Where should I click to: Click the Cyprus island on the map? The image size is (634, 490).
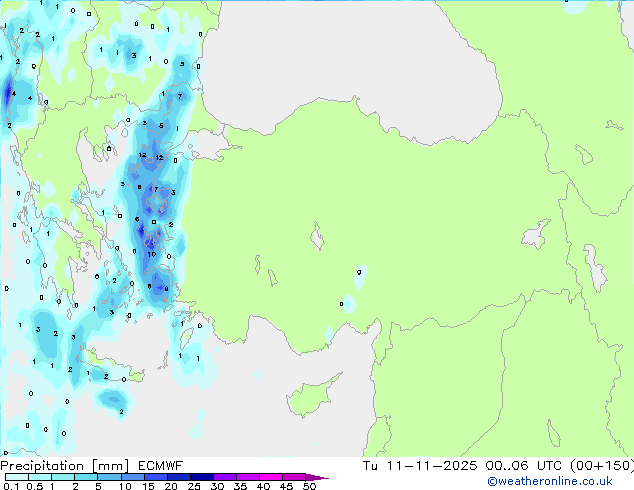click(x=311, y=398)
